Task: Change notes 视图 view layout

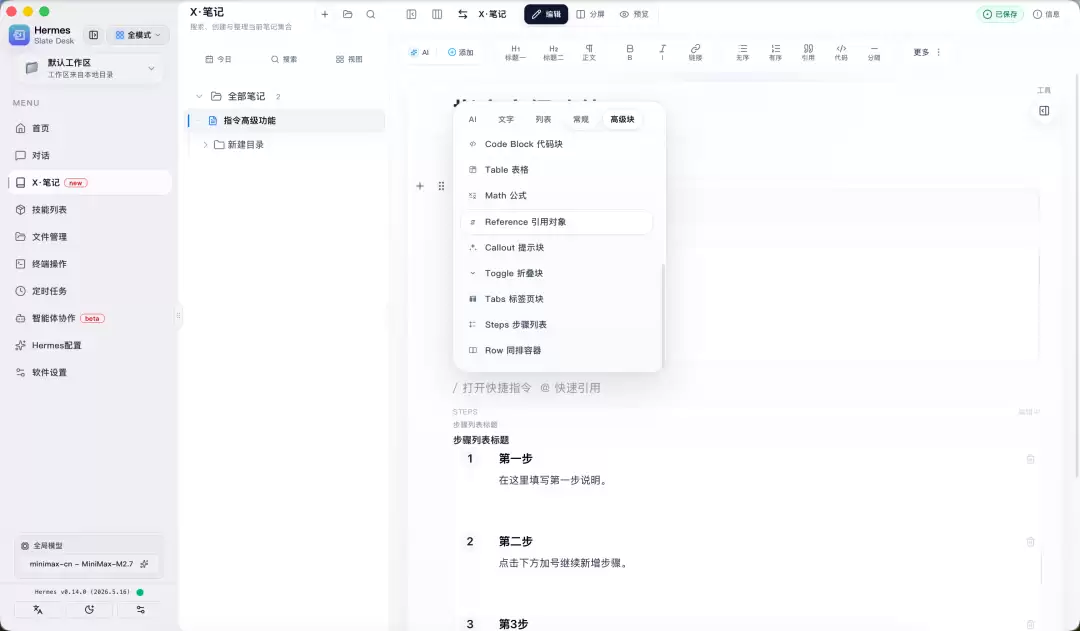Action: point(349,59)
